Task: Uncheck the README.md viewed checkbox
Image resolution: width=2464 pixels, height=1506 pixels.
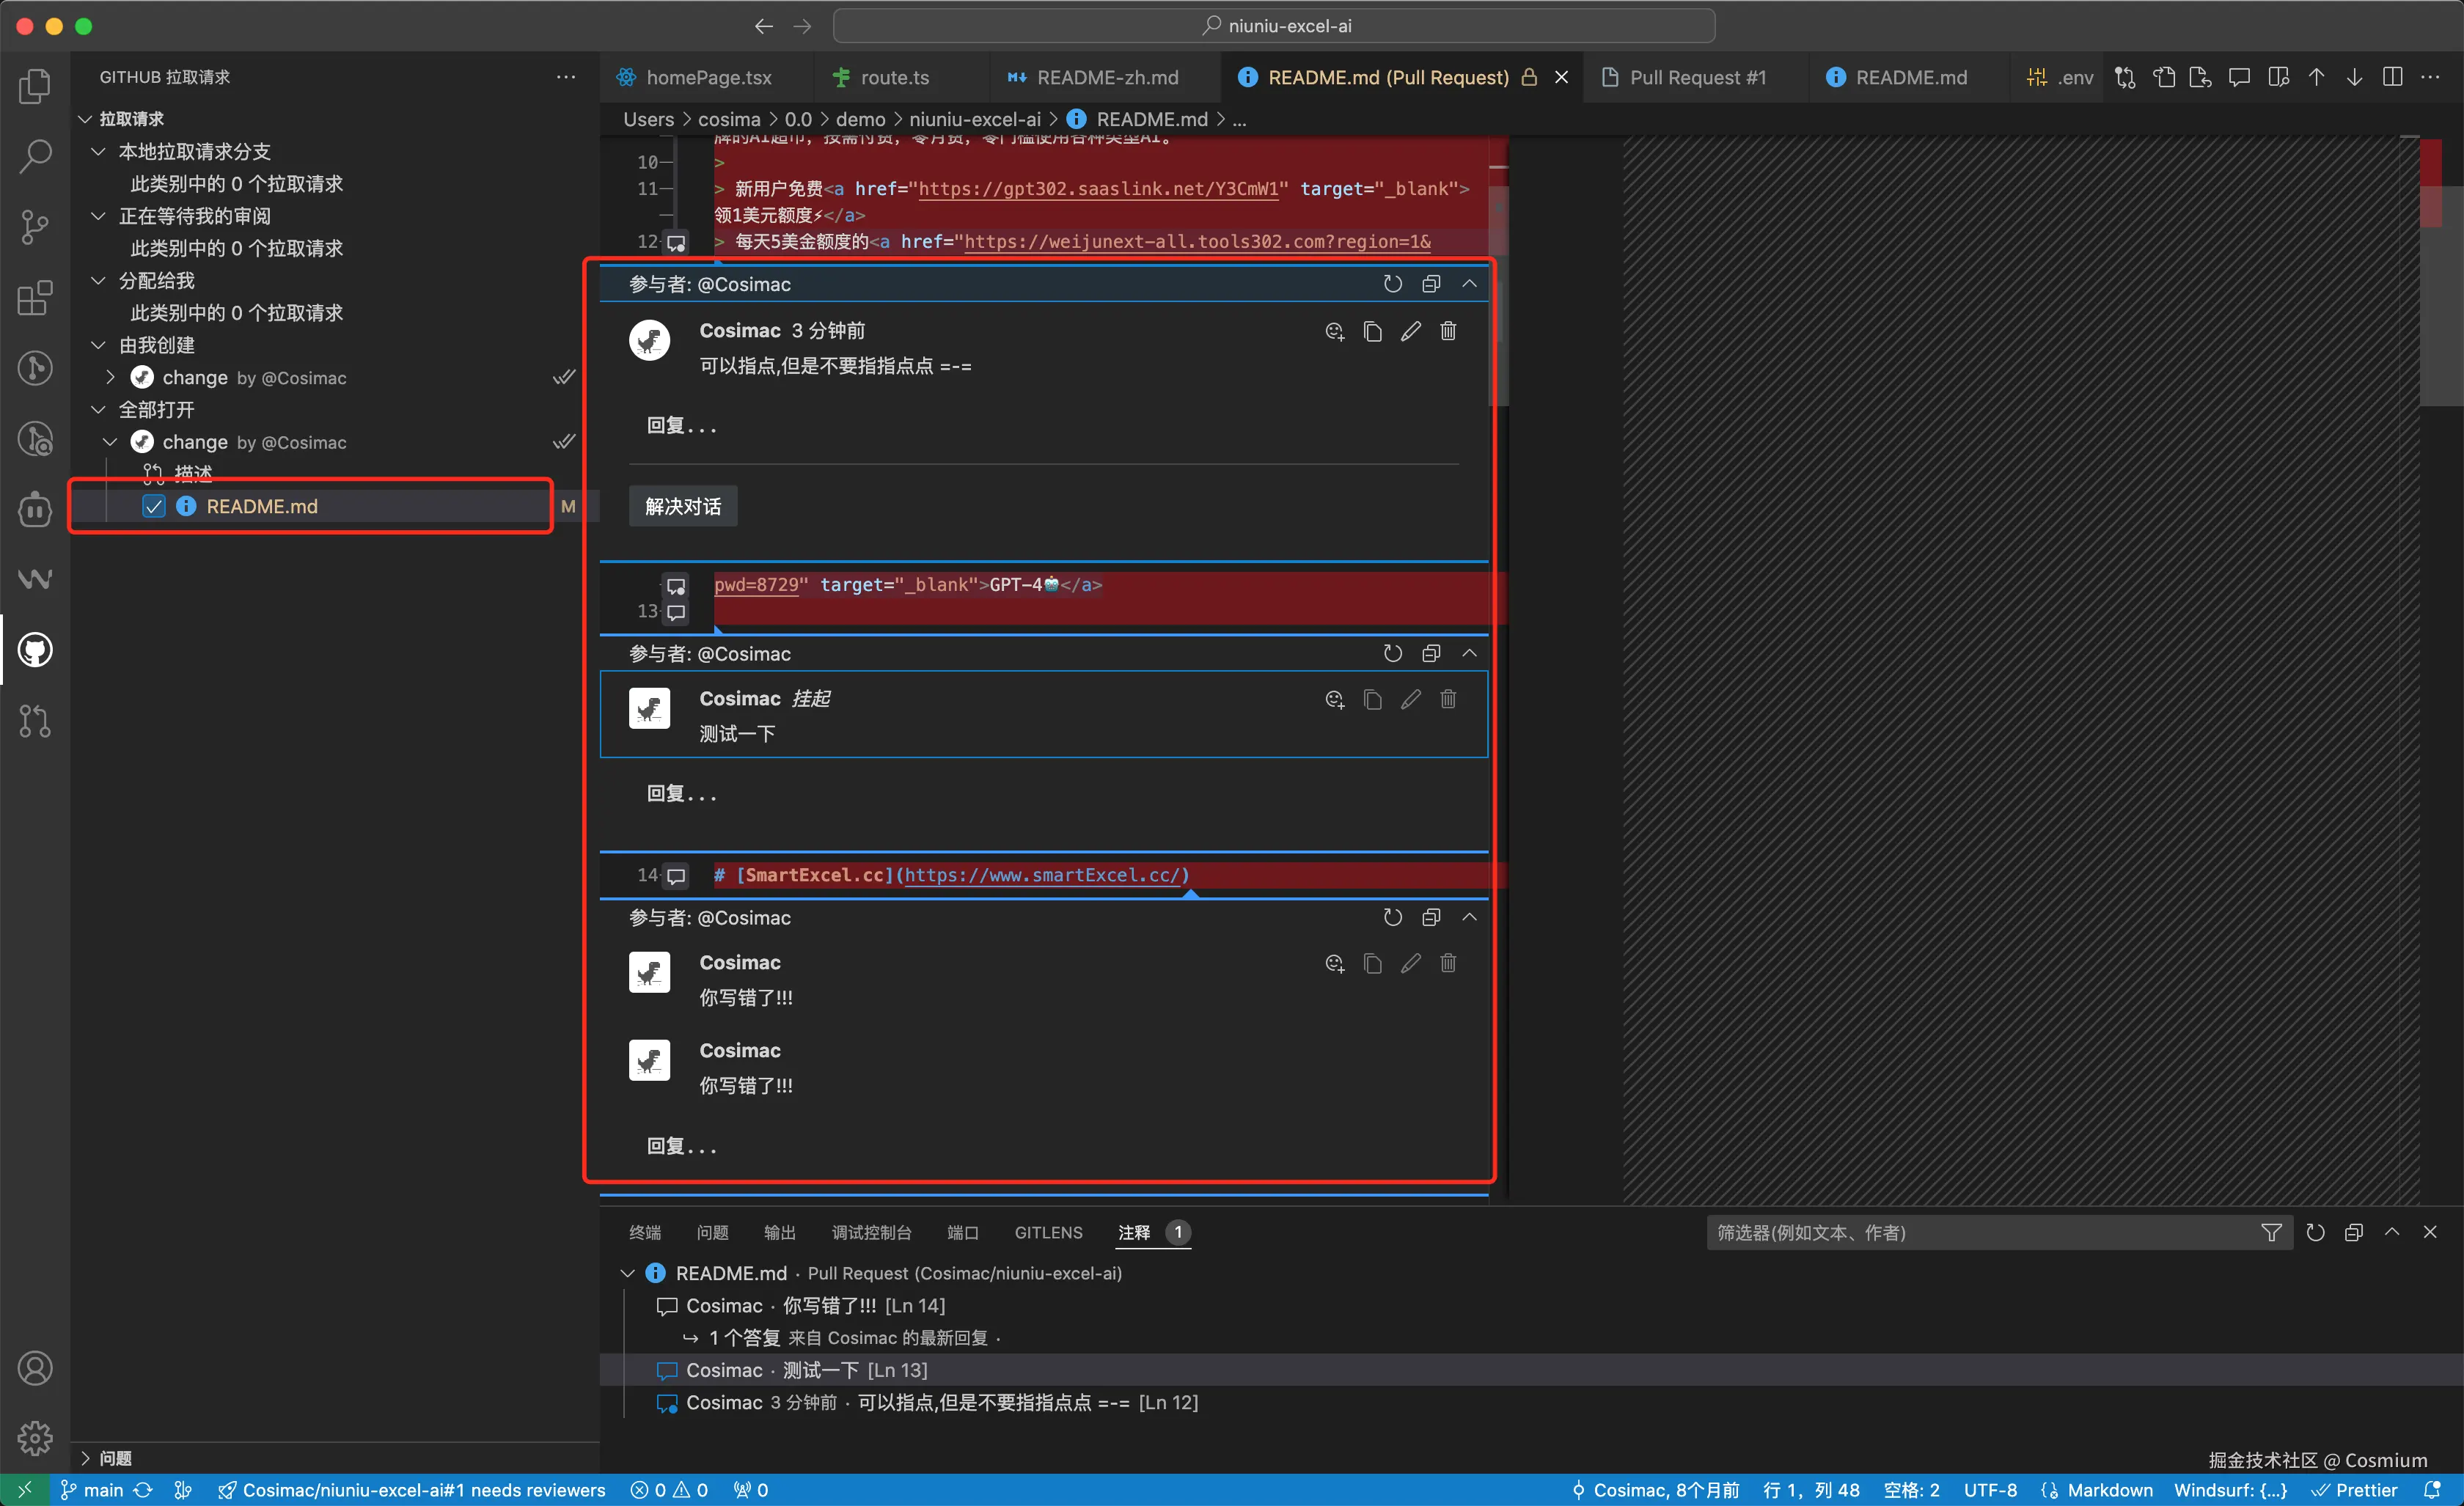Action: (x=153, y=507)
